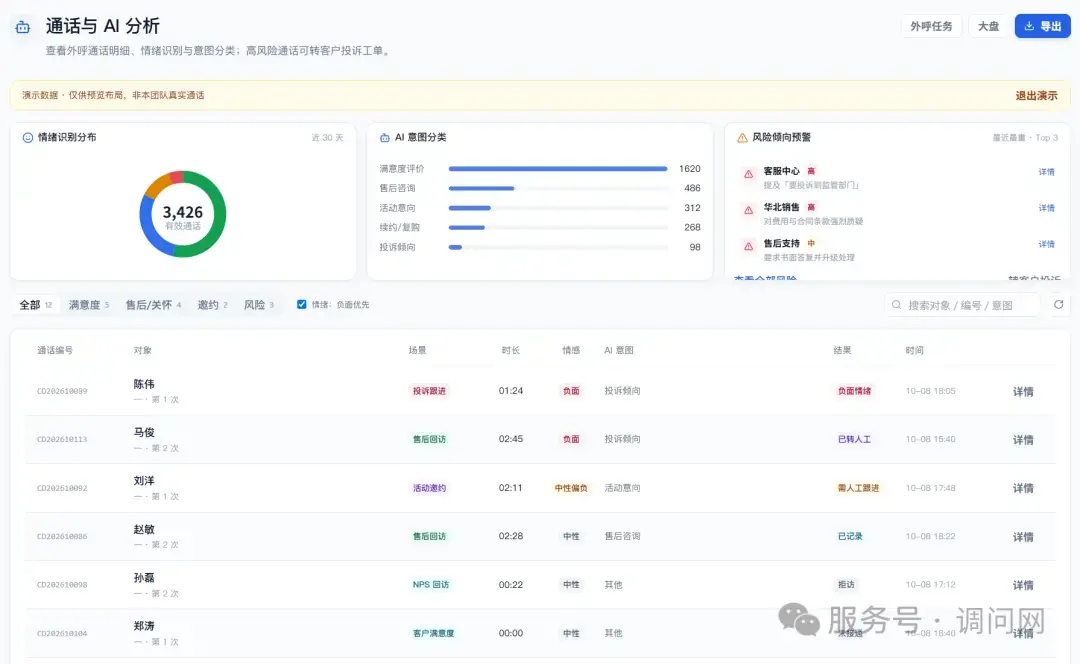This screenshot has width=1080, height=664.
Task: Click the name 郑涛 in the table
Action: click(144, 626)
